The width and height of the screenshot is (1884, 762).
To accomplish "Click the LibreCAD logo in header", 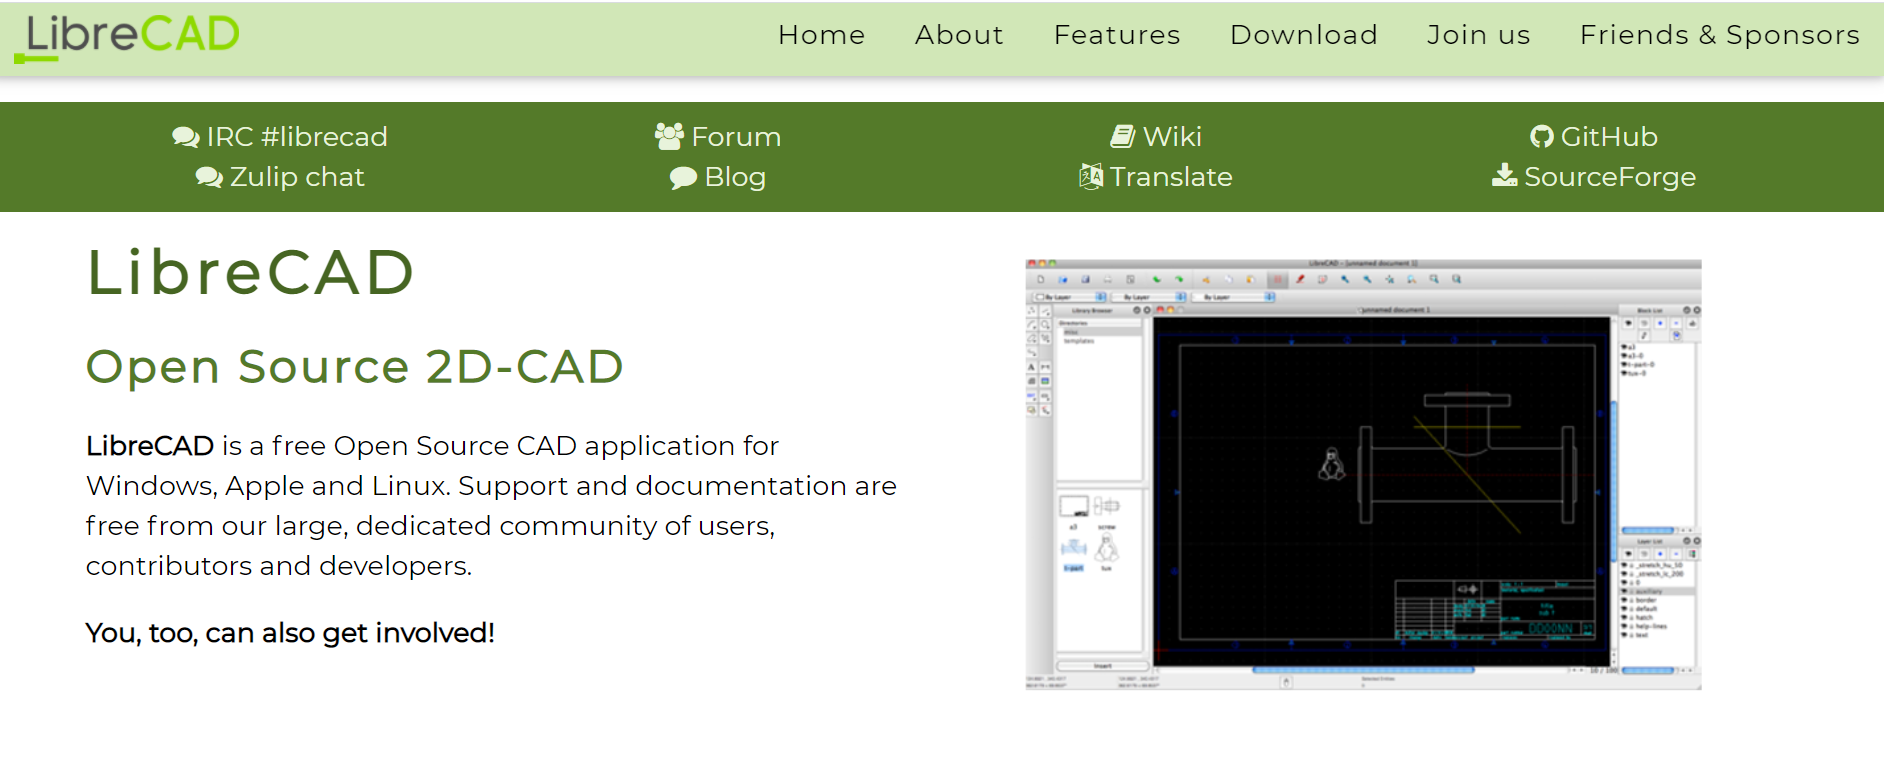I will tap(127, 37).
